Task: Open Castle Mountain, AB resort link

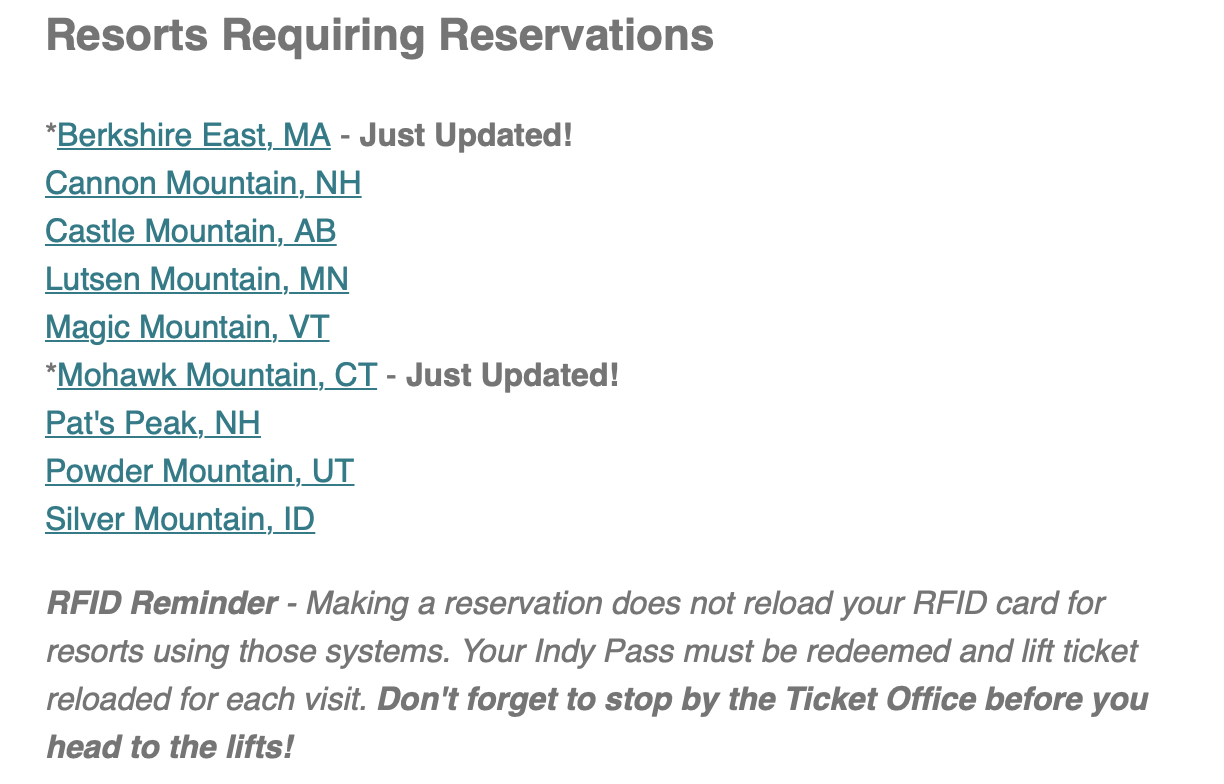Action: pos(190,231)
